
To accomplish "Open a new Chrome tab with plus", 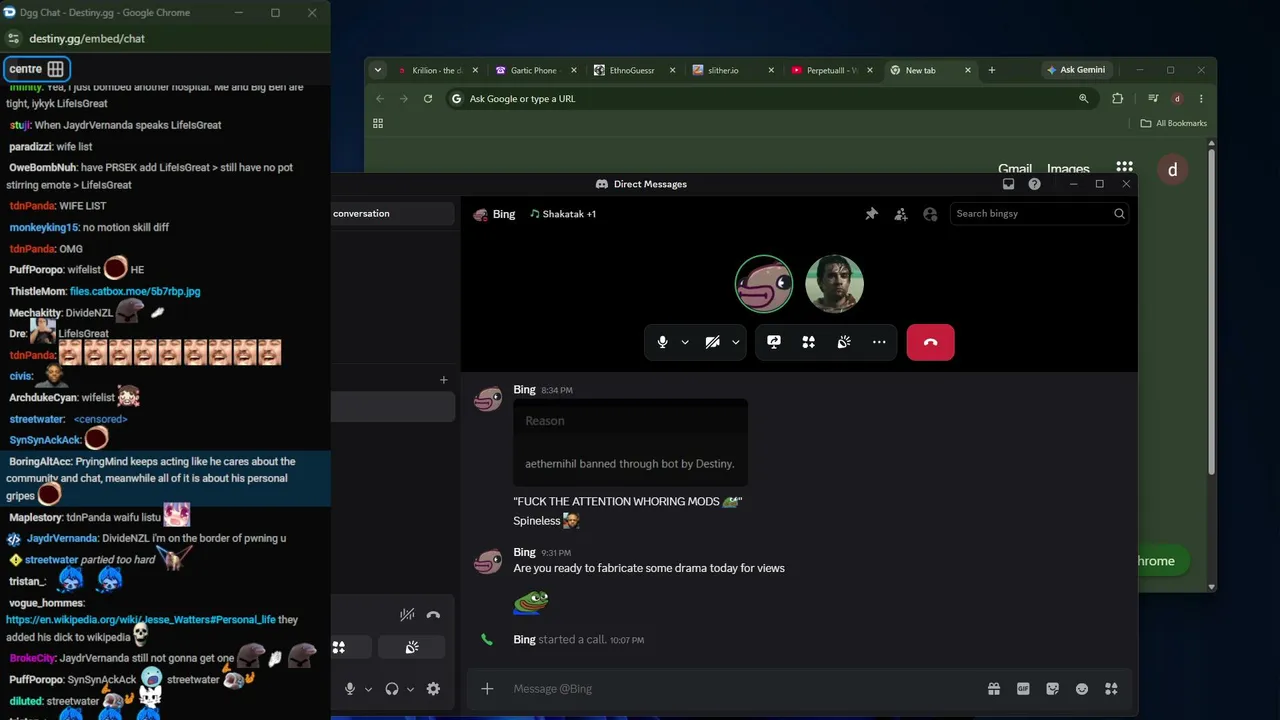I will pyautogui.click(x=992, y=70).
